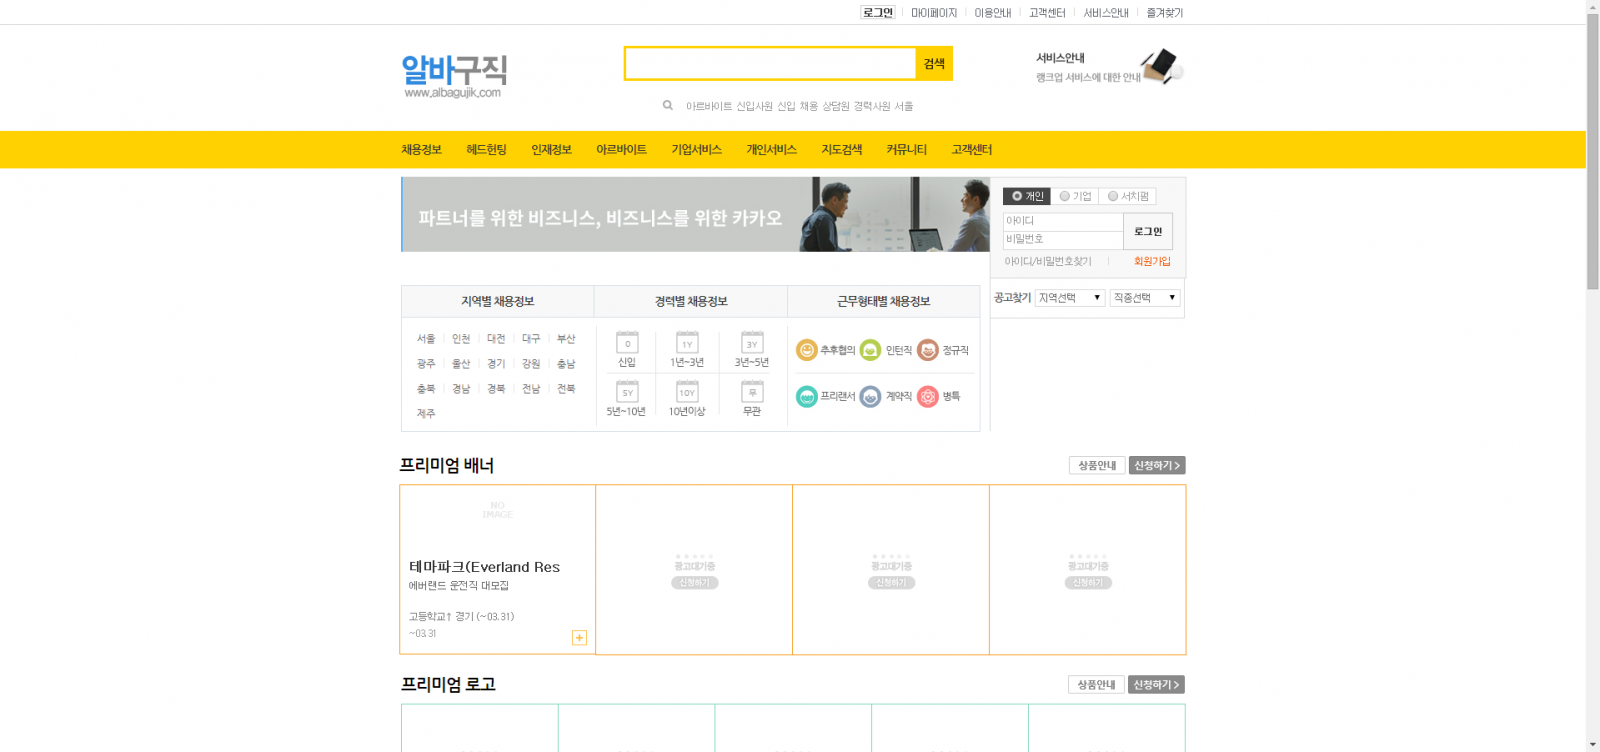Go to 아르바이트 in navigation bar
This screenshot has width=1600, height=752.
point(621,150)
